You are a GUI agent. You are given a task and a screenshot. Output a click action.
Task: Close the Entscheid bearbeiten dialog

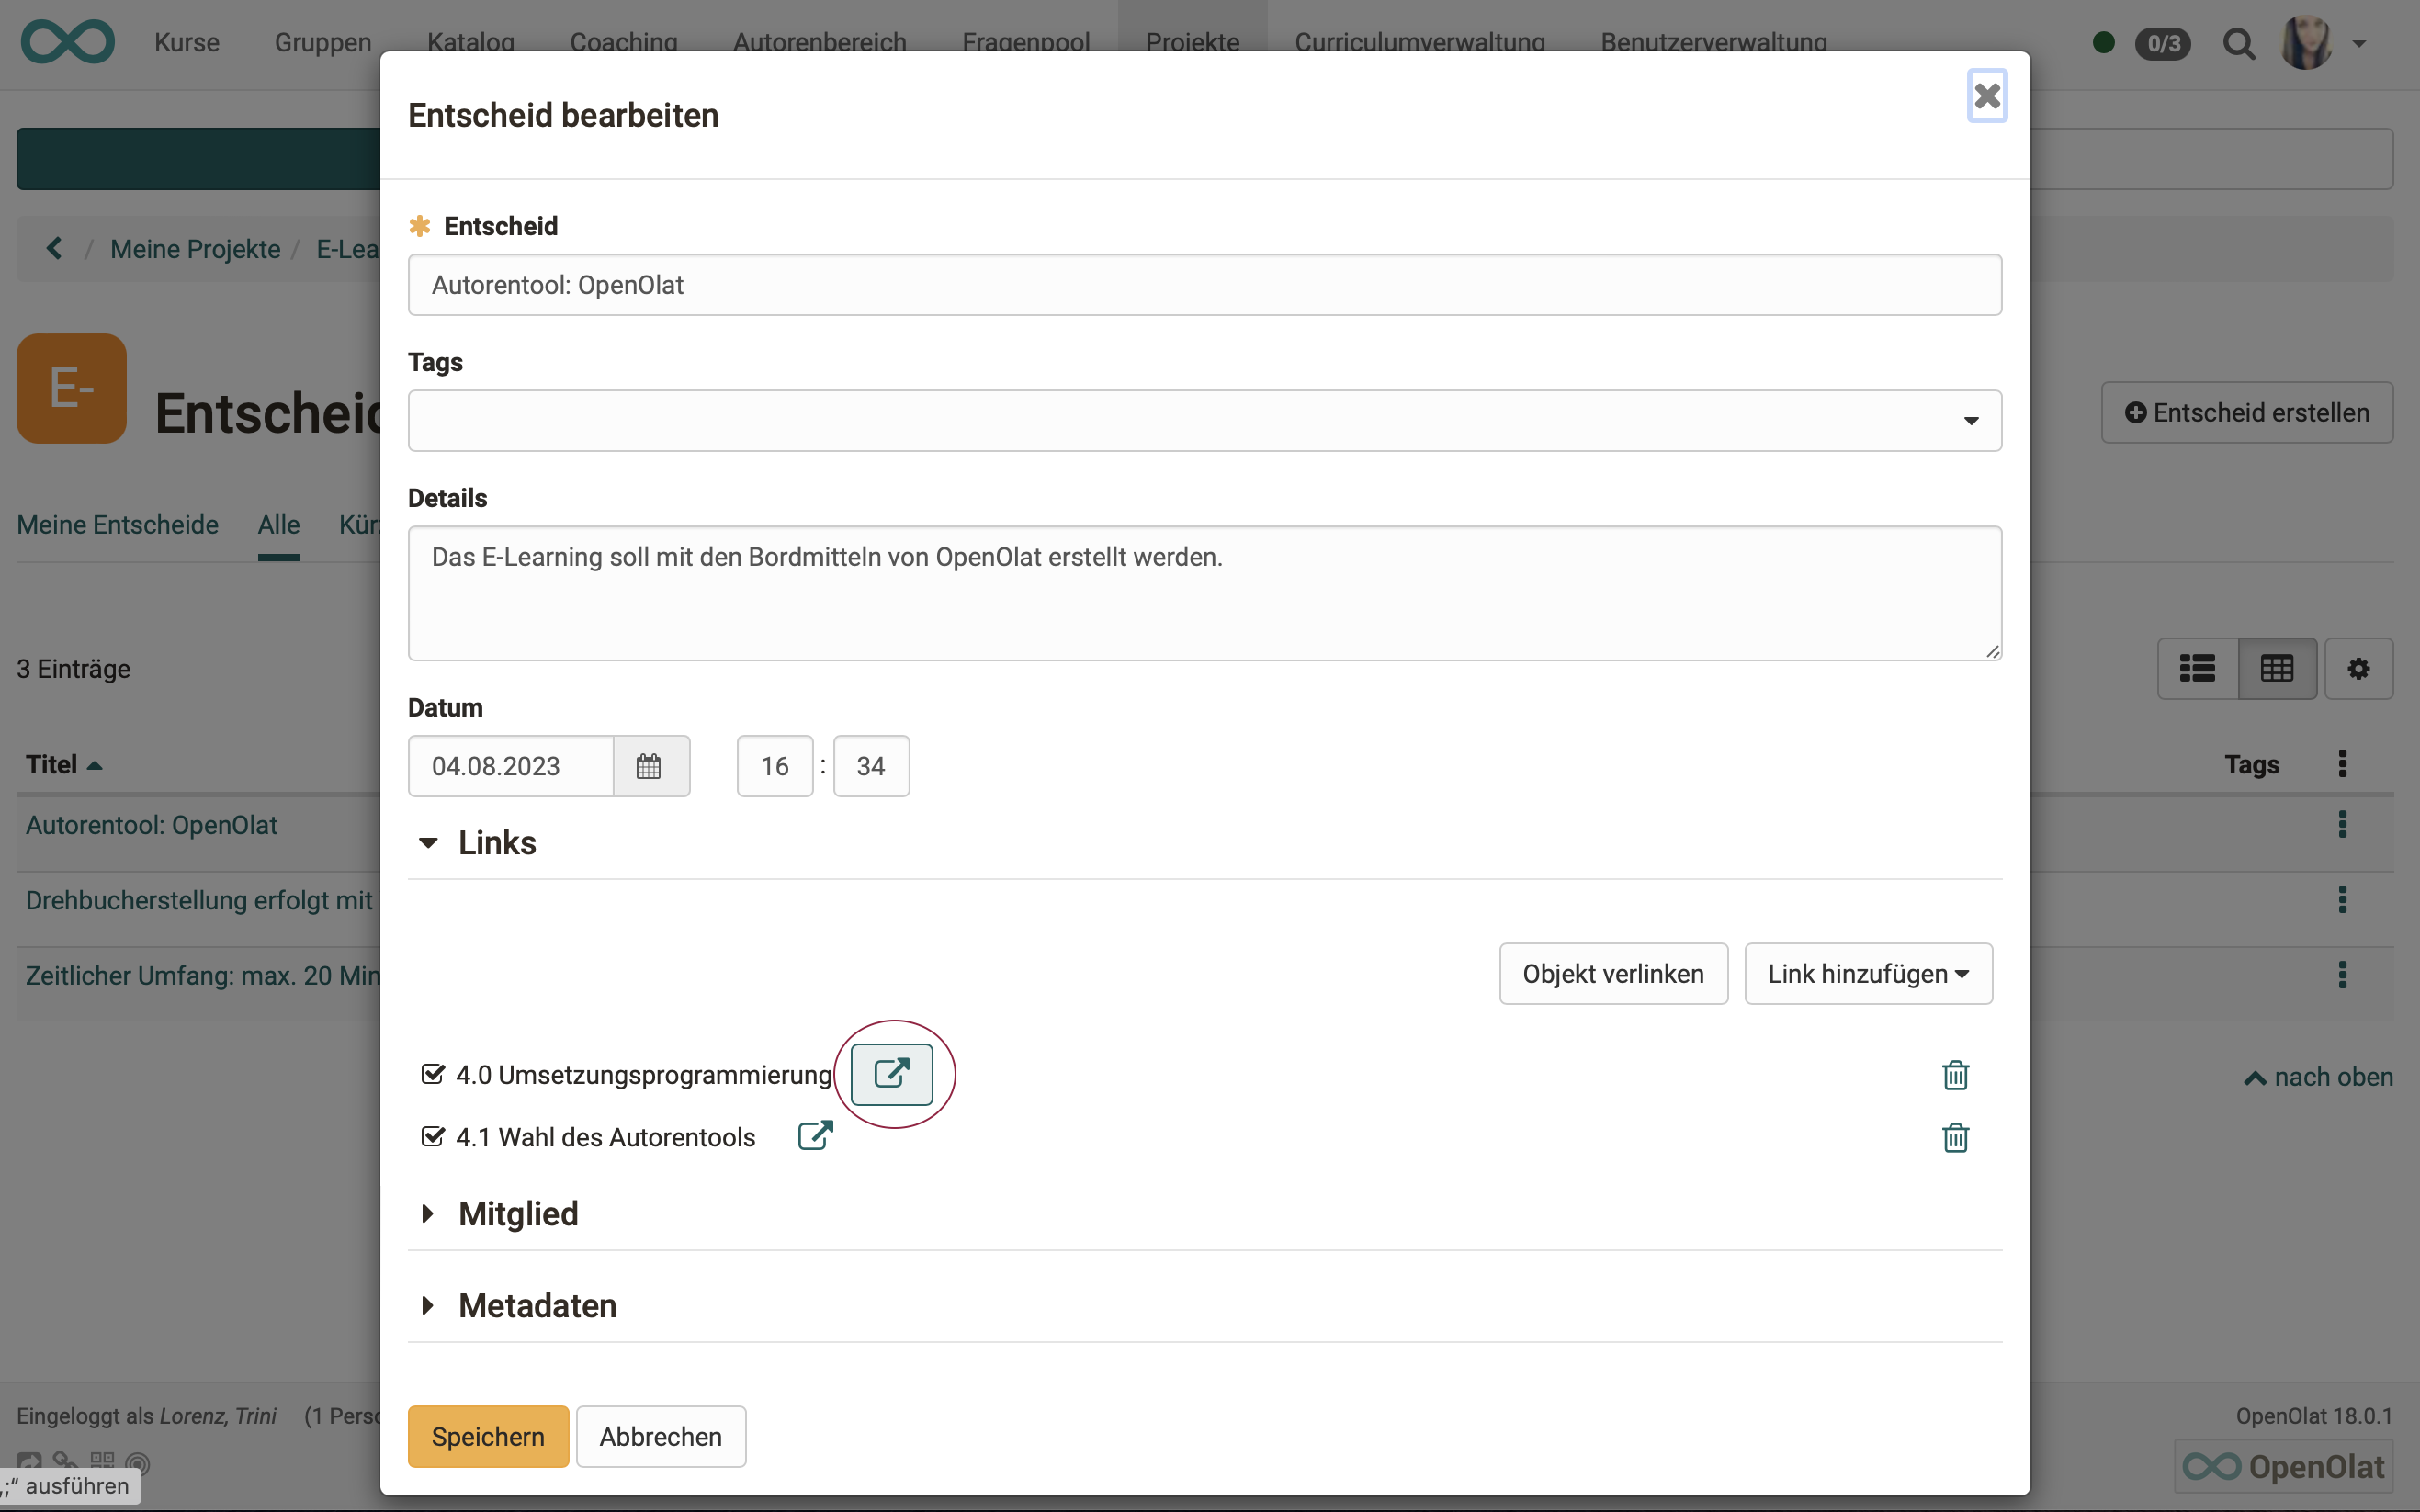1986,96
